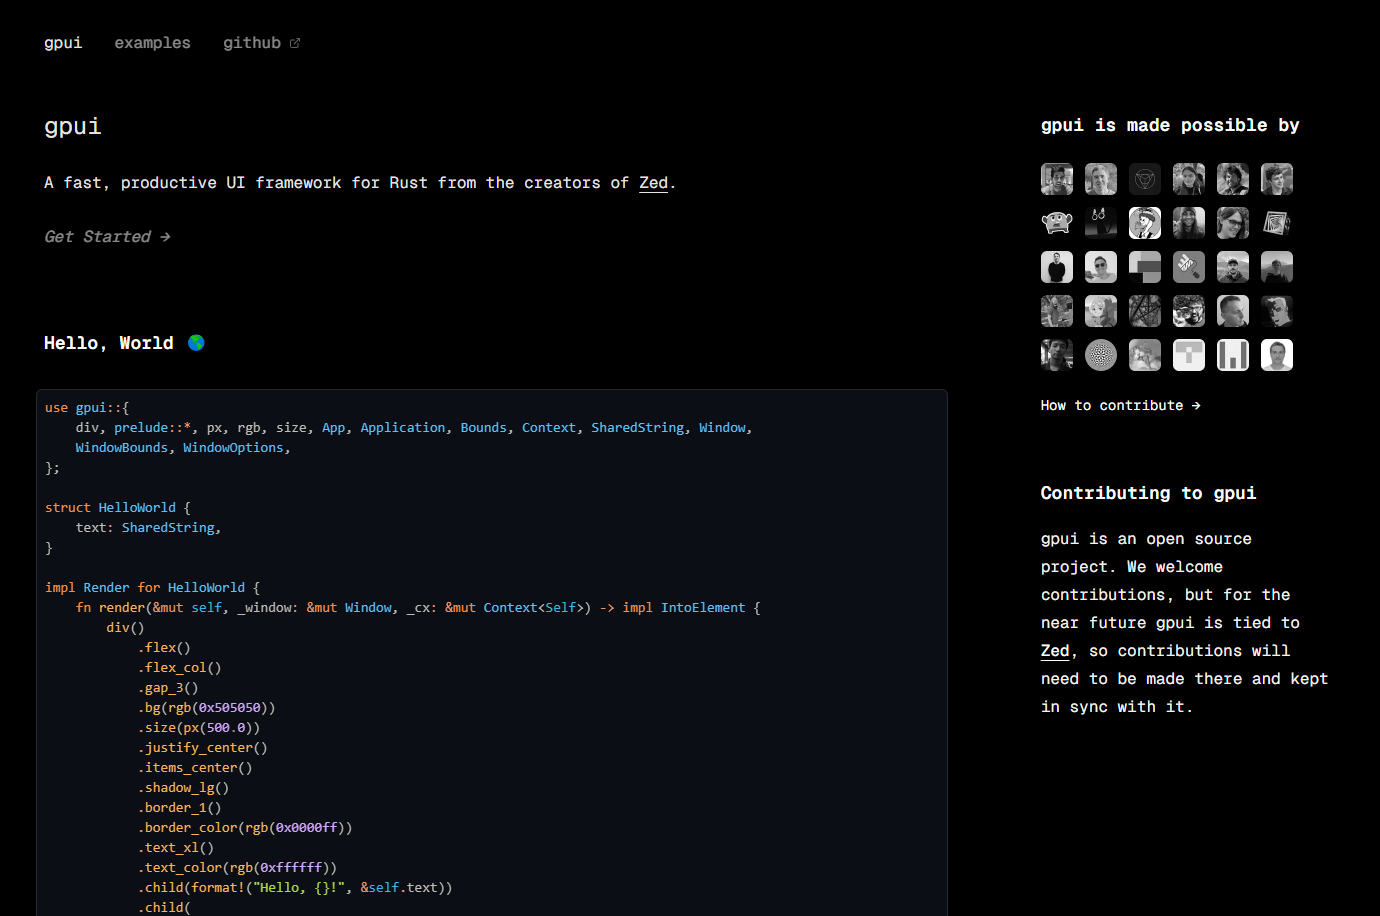Image resolution: width=1380 pixels, height=916 pixels.
Task: Open the pixel T-shaped contributor avatar
Action: point(1189,355)
